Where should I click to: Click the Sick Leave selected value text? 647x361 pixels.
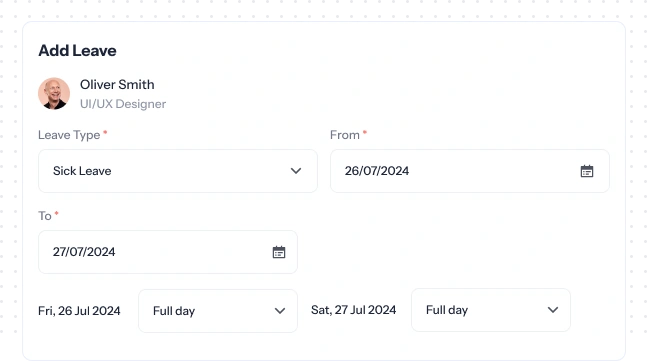[82, 171]
